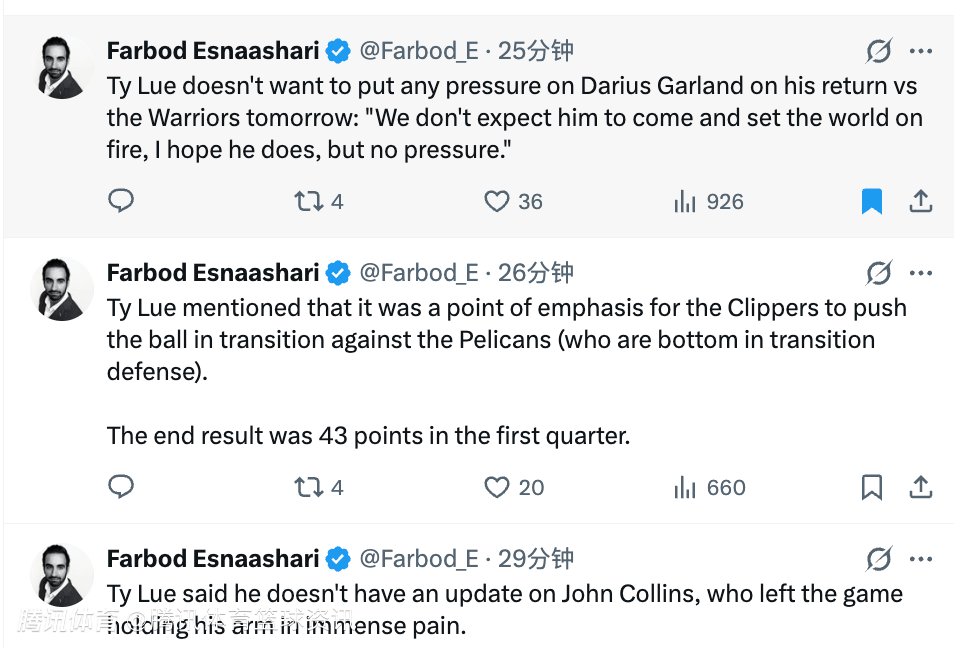954x648 pixels.
Task: Share the Darius Garland tweet
Action: coord(921,201)
